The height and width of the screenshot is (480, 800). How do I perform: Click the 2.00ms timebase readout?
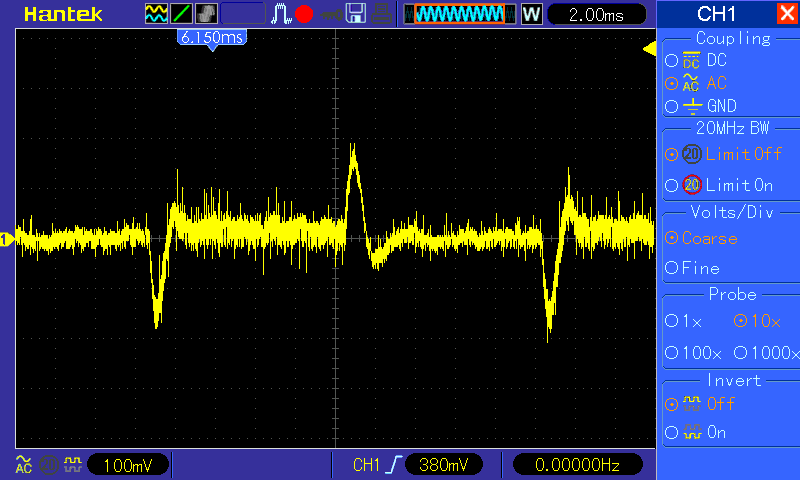click(x=596, y=14)
